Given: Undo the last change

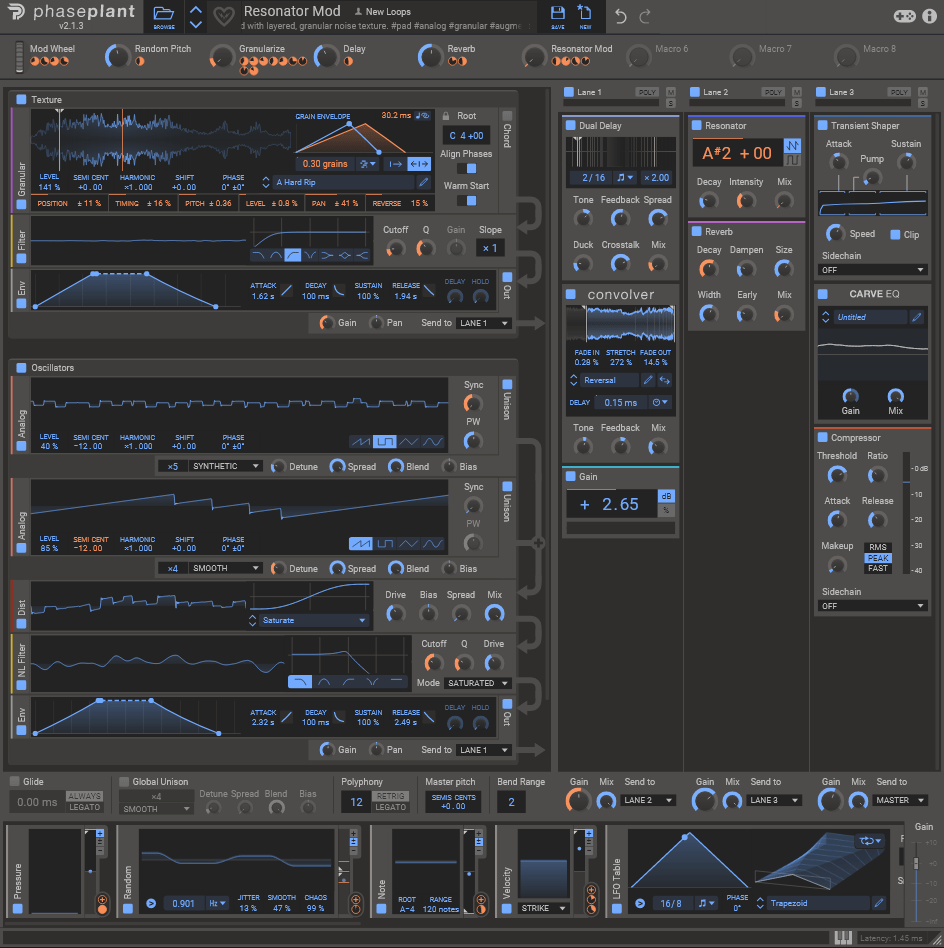Looking at the screenshot, I should click(620, 16).
